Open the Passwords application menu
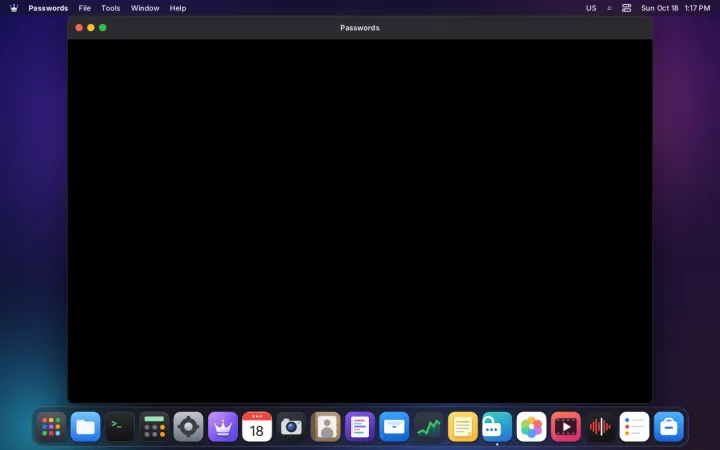Viewport: 720px width, 450px height. (x=48, y=8)
